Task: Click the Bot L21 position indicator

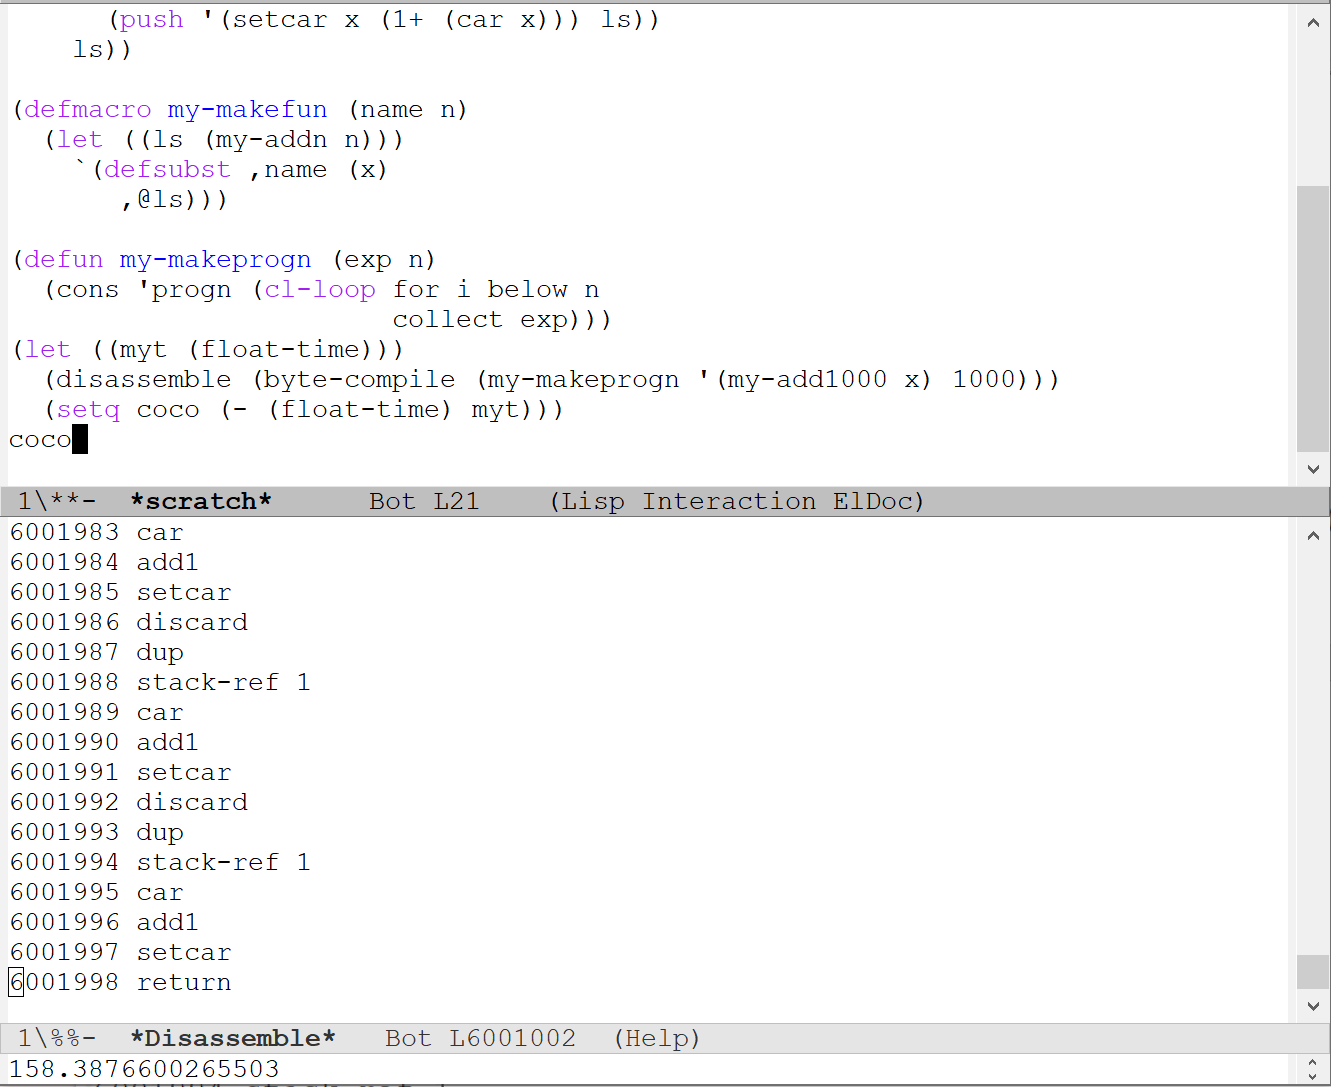Action: tap(424, 500)
